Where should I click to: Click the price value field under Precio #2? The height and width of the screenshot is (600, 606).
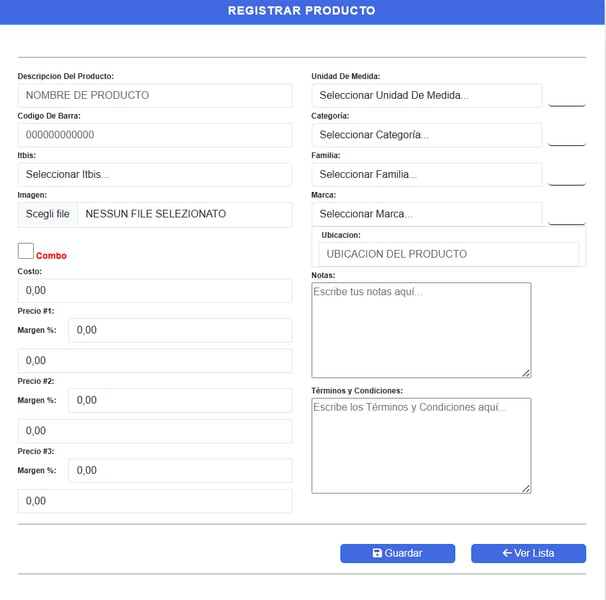155,431
